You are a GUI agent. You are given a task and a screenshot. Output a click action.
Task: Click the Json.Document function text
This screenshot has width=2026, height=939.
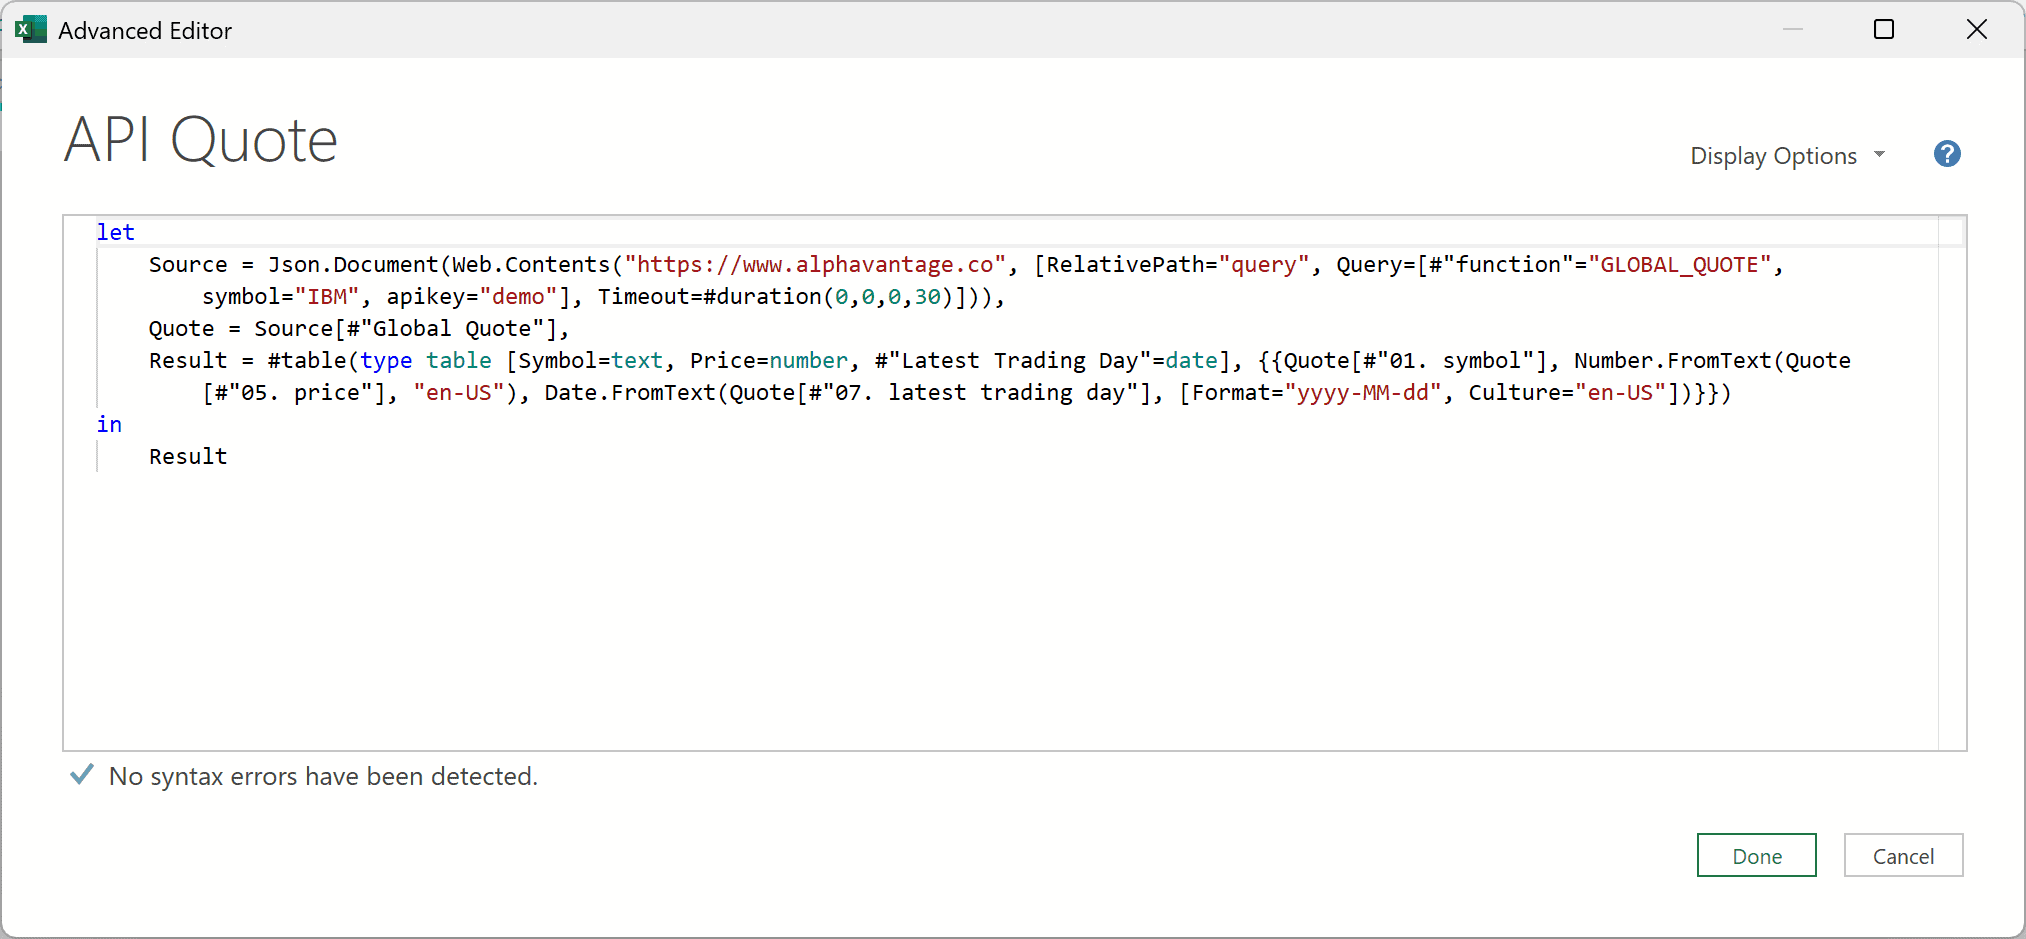pos(353,264)
